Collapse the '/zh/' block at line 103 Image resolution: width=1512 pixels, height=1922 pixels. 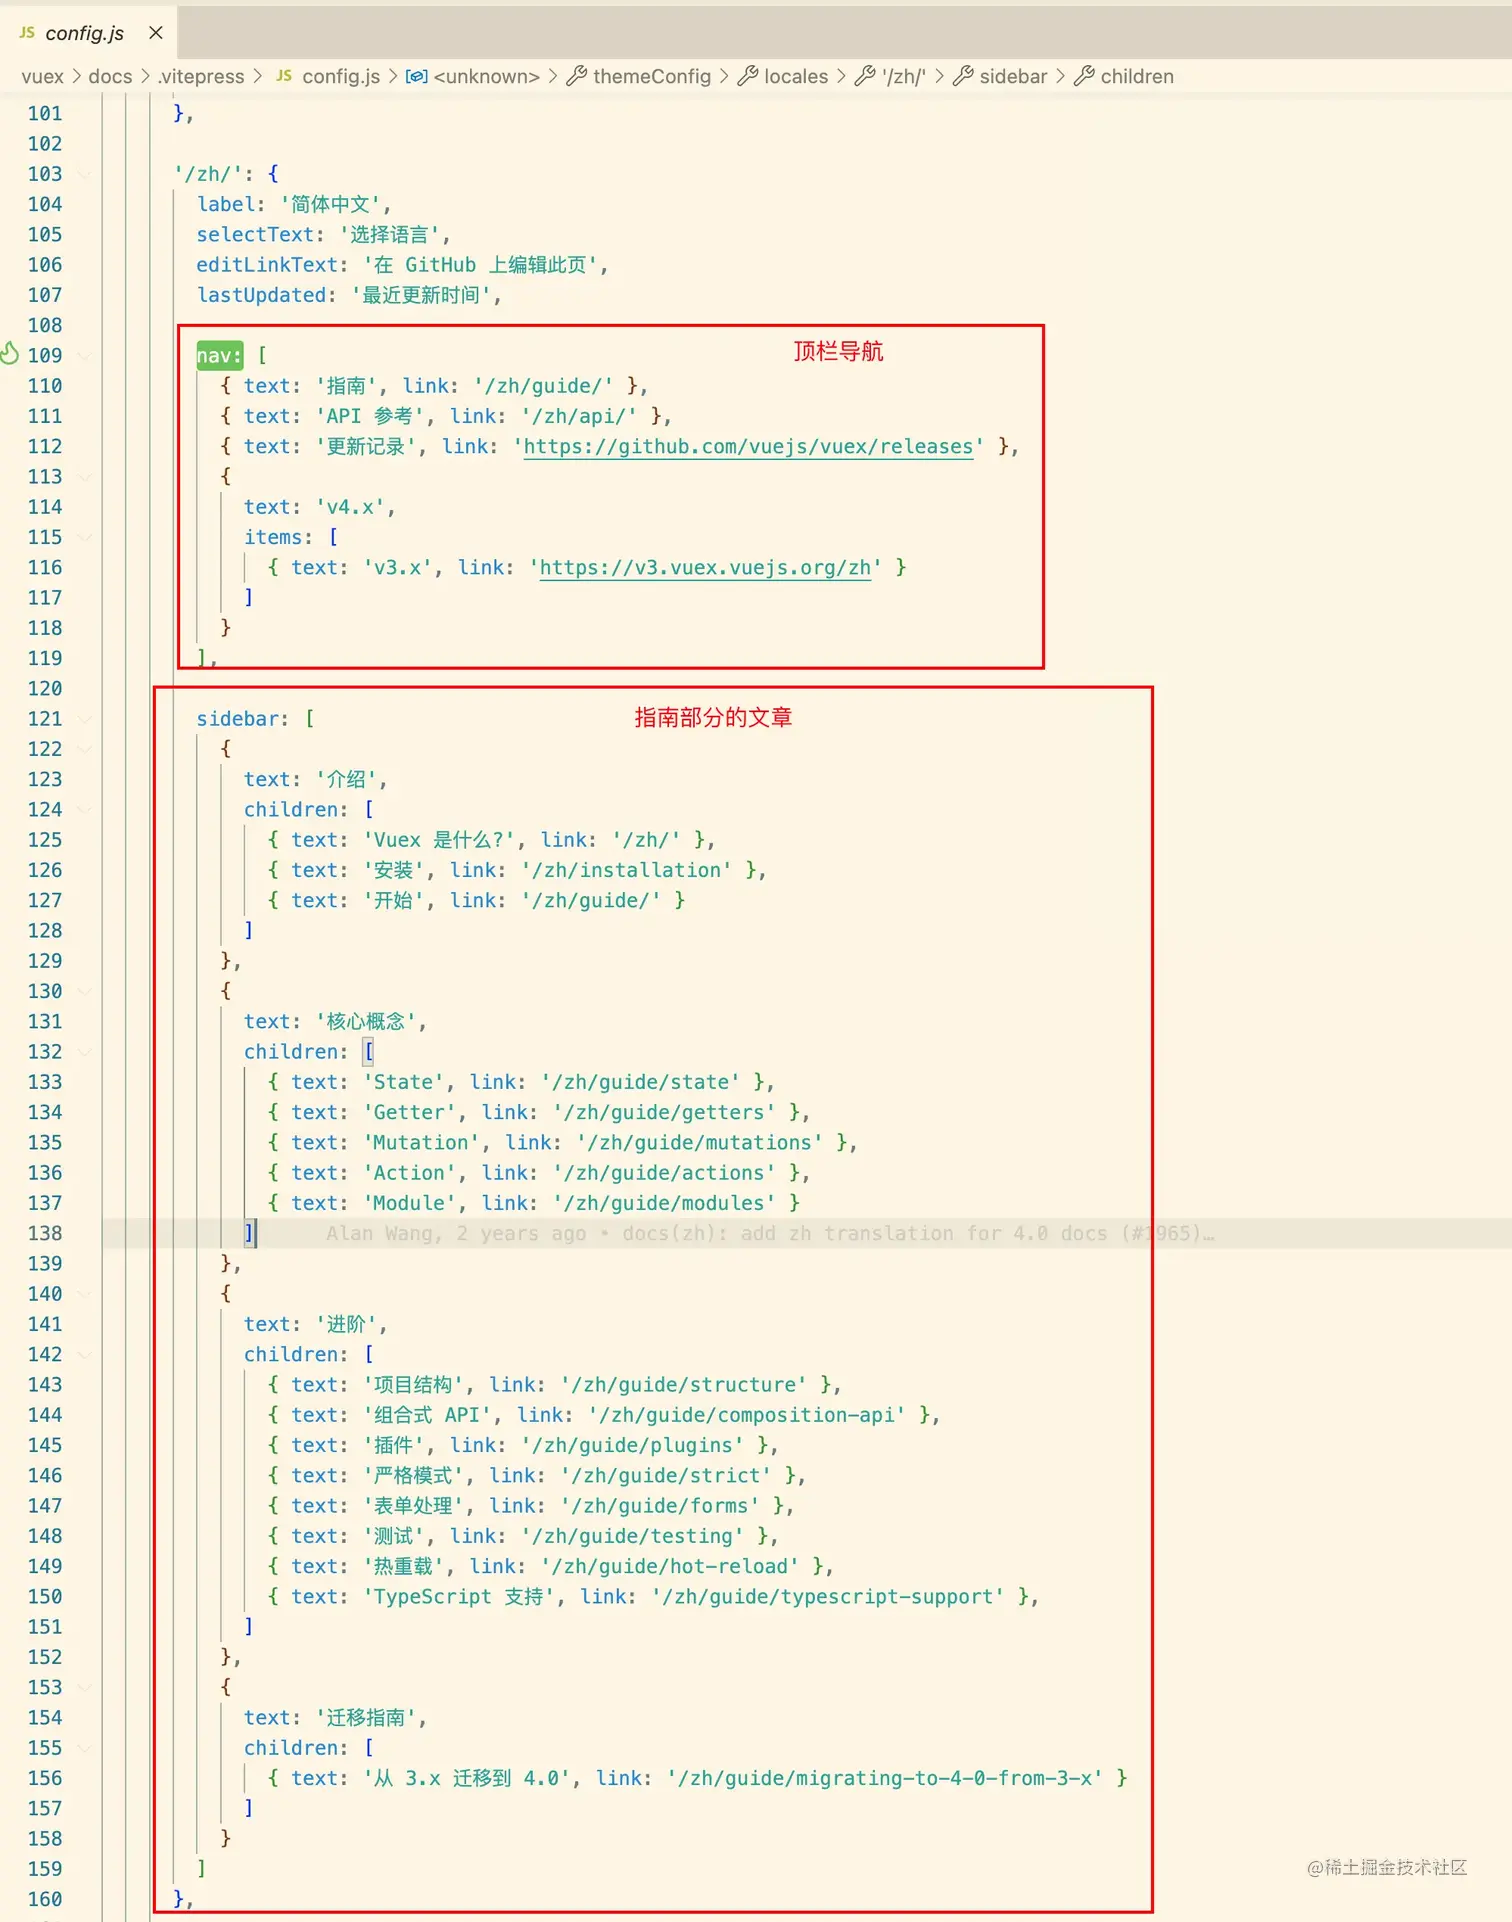coord(85,174)
